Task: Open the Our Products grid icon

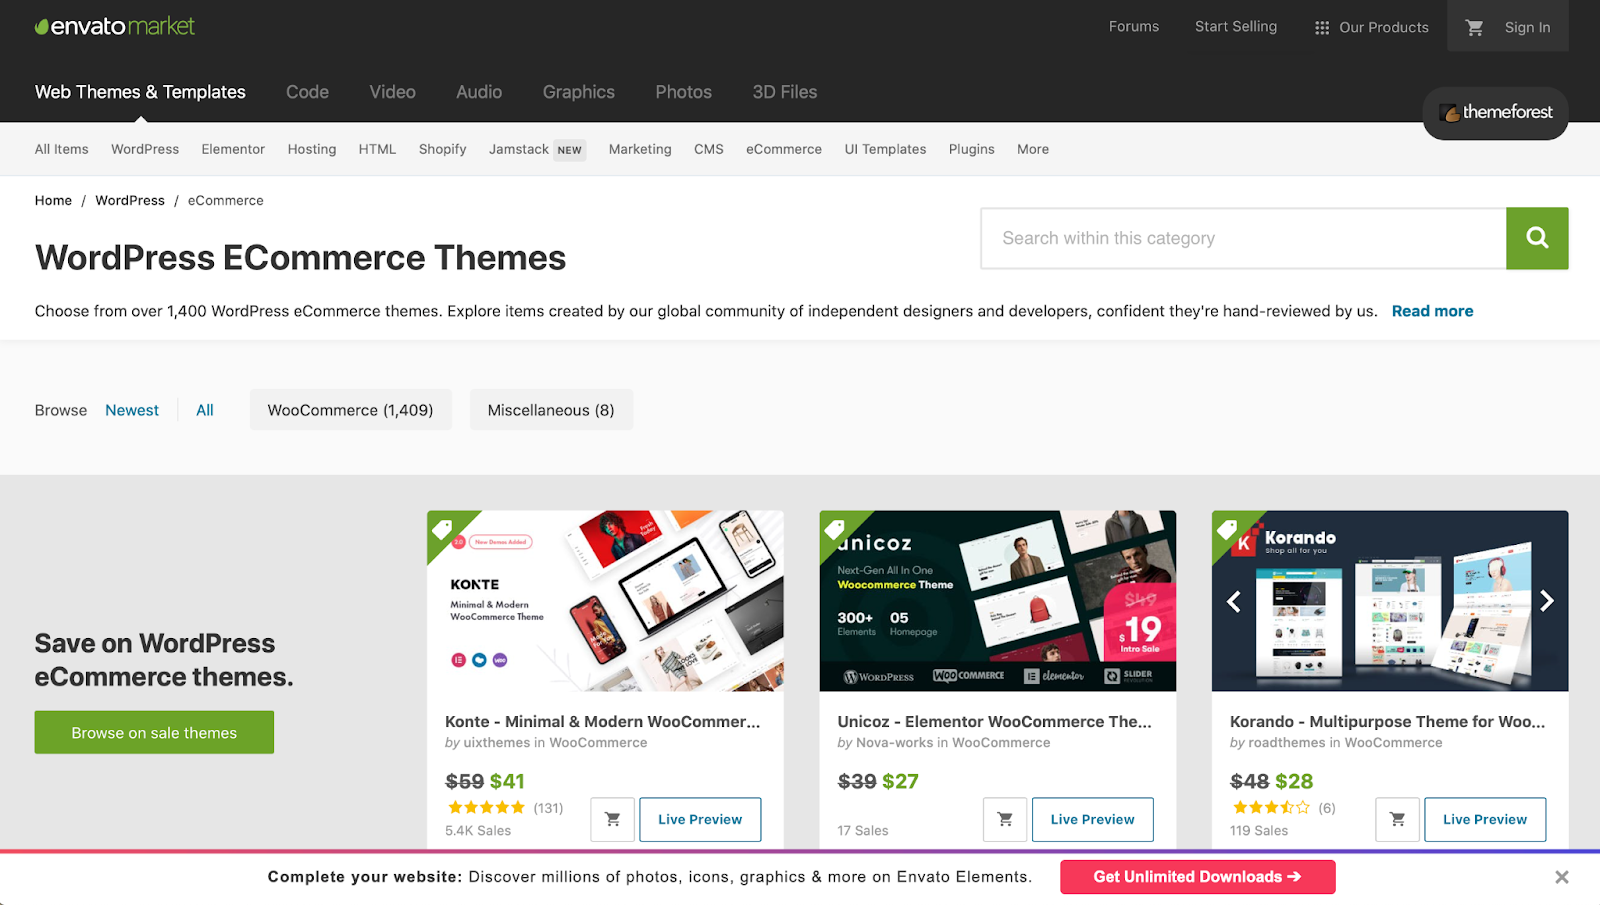Action: [1322, 28]
